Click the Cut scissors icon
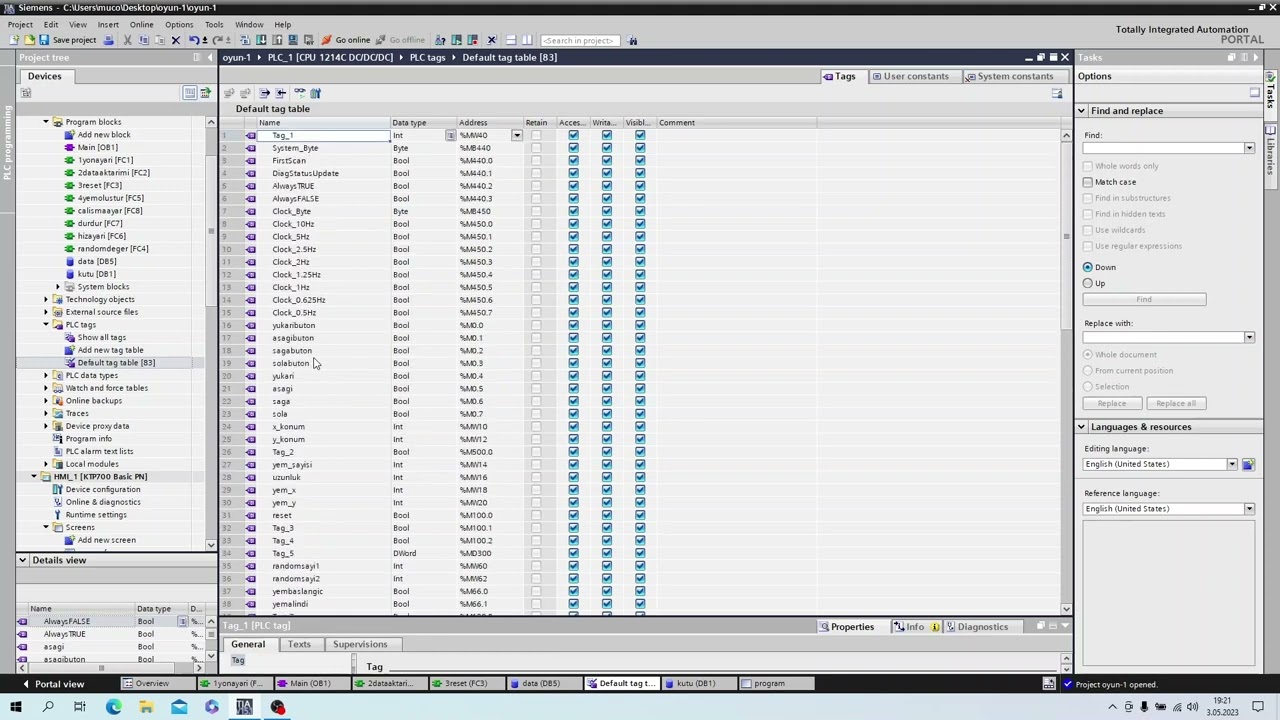The width and height of the screenshot is (1280, 720). [127, 40]
